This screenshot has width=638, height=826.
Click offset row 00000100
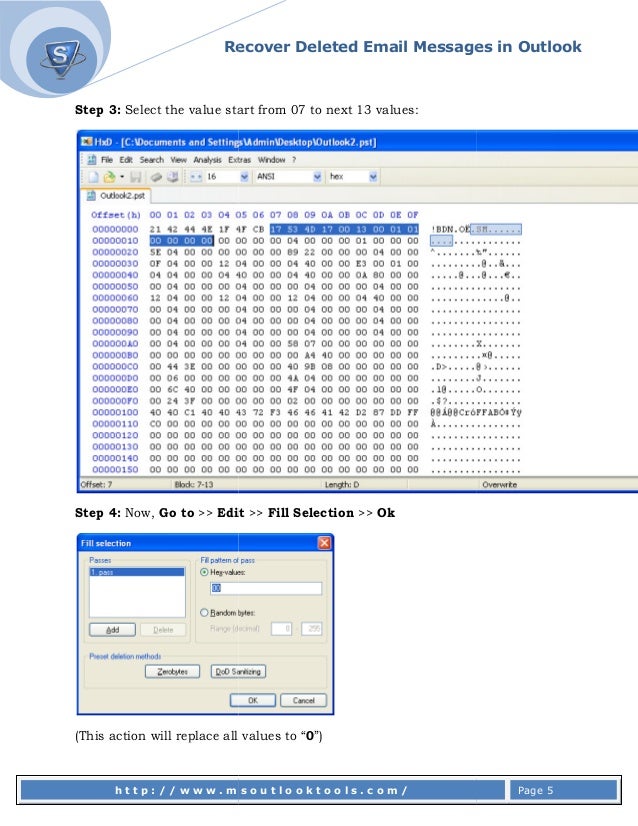click(115, 412)
